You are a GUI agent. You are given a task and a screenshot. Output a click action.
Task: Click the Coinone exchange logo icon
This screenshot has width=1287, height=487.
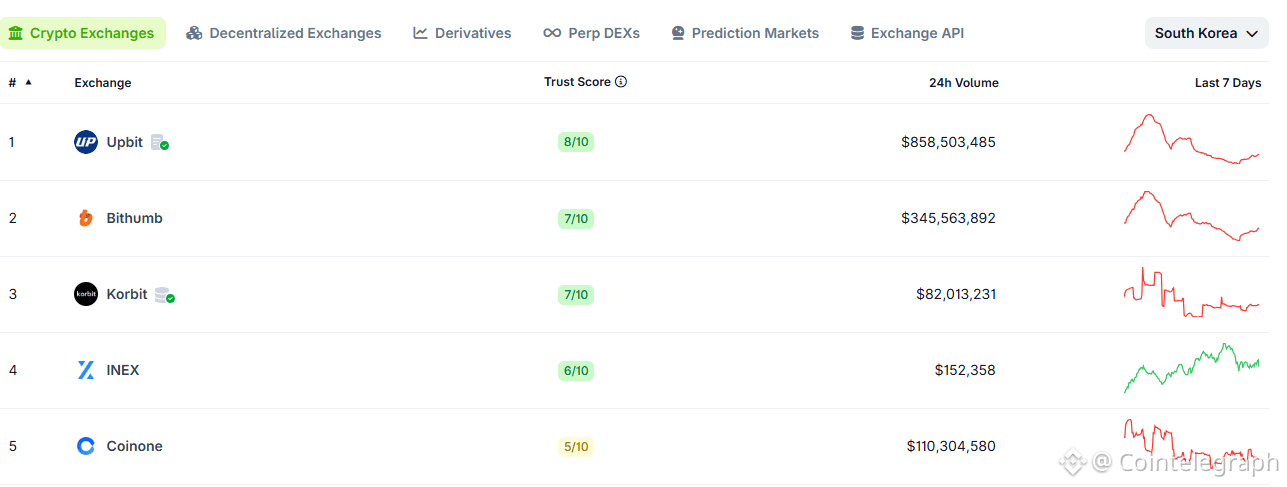pyautogui.click(x=86, y=446)
